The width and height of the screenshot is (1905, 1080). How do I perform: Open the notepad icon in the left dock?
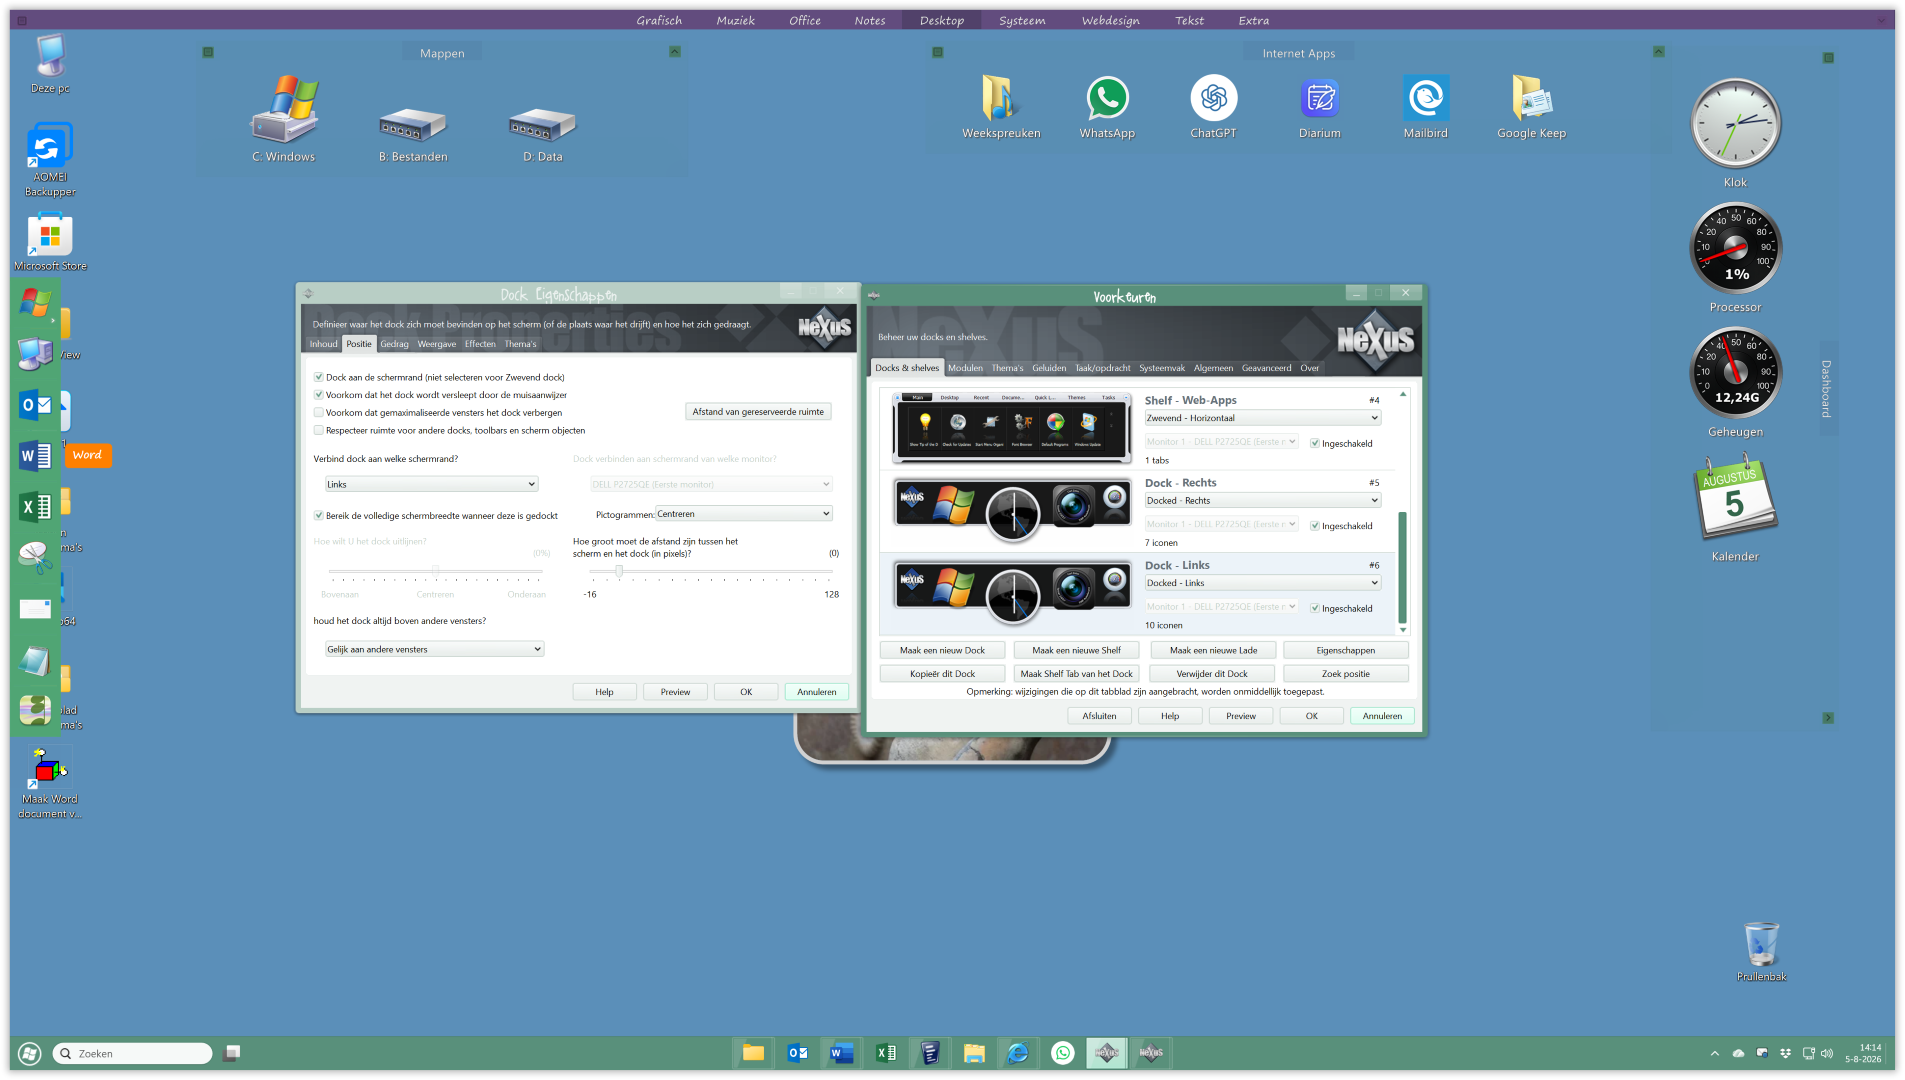35,660
